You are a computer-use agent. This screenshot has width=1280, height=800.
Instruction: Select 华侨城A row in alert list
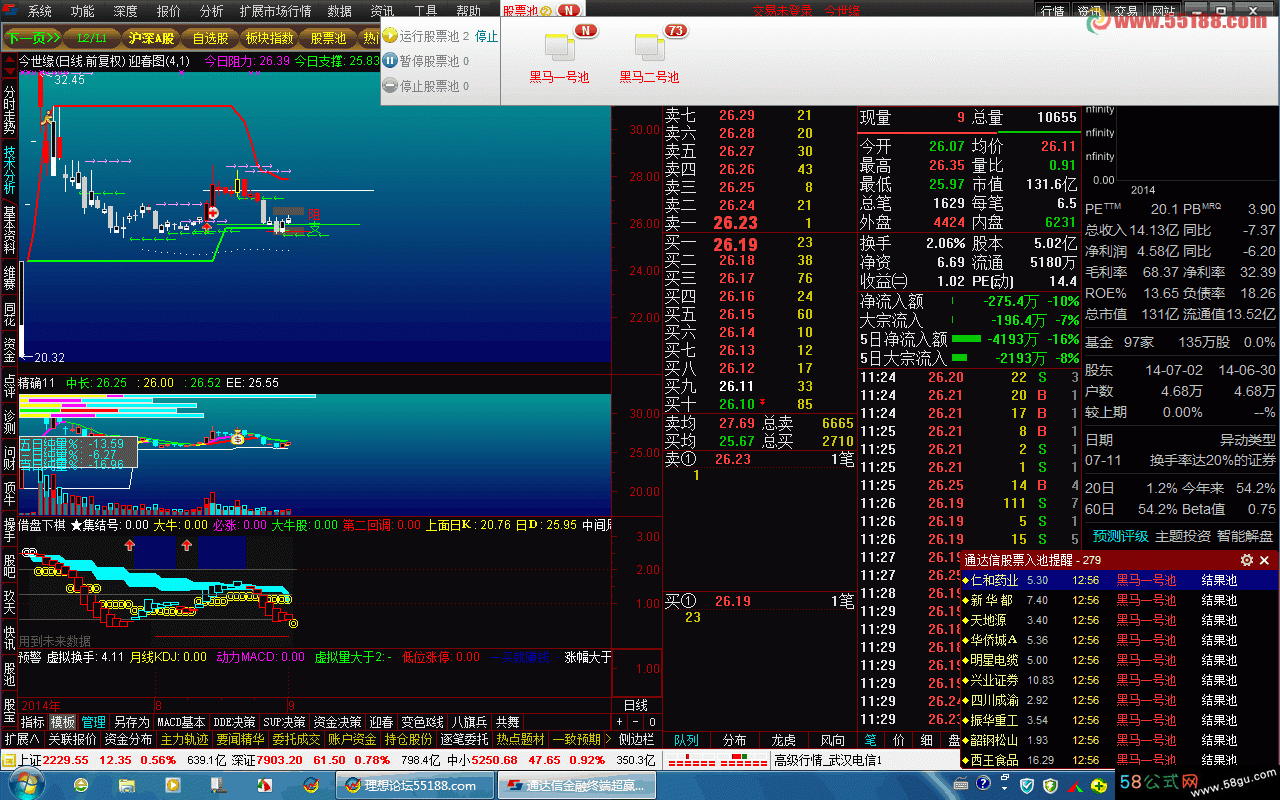point(1119,640)
